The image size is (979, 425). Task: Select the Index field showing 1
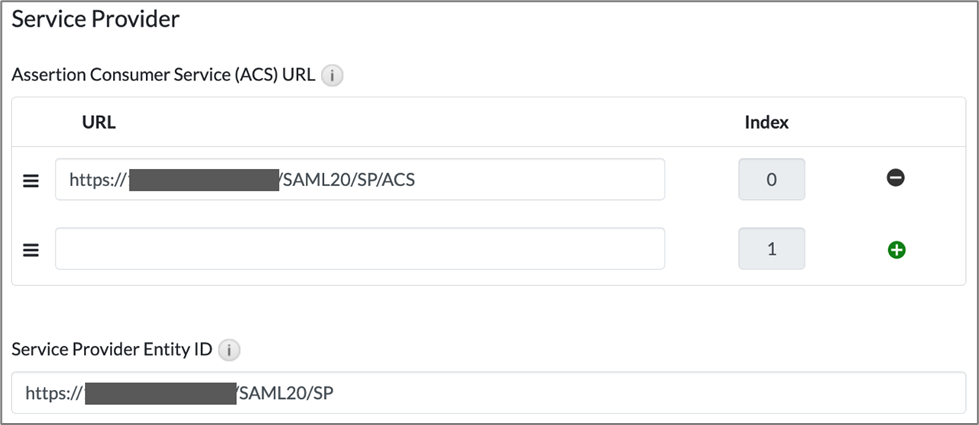tap(771, 249)
